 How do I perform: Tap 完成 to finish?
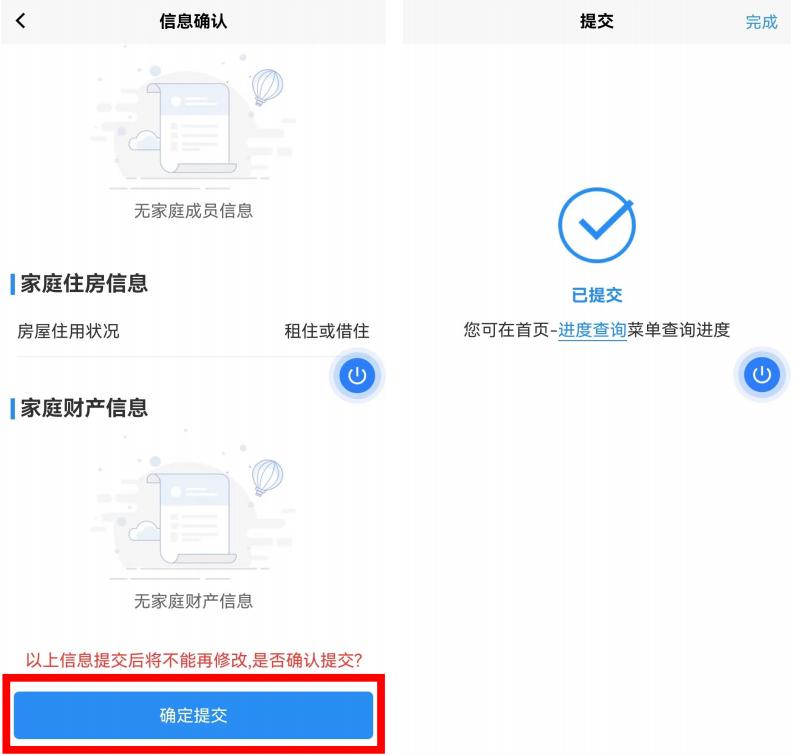pos(761,22)
